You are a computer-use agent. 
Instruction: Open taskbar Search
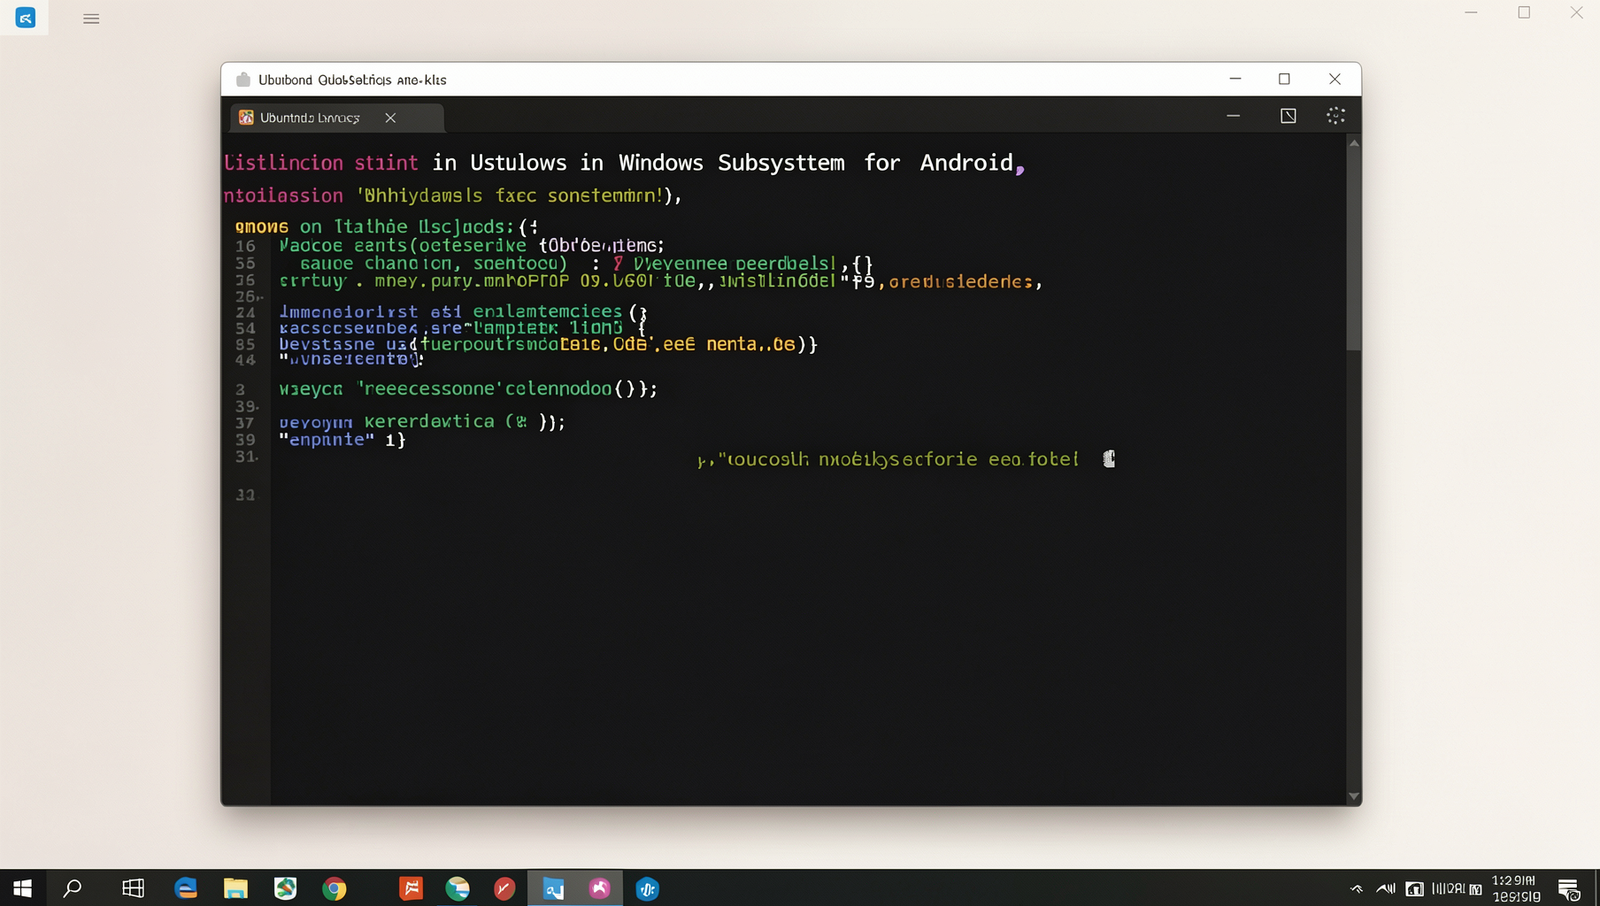click(x=72, y=888)
